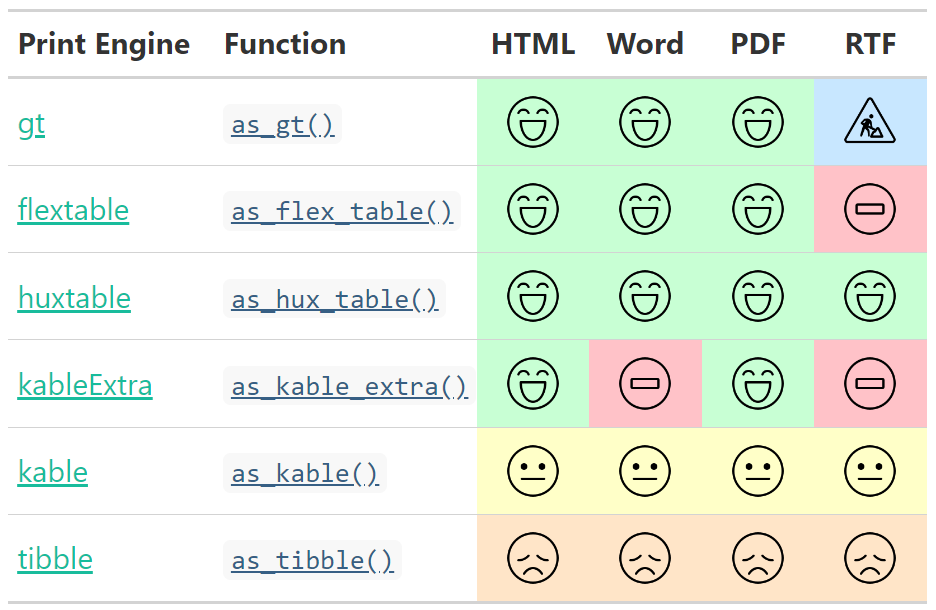Click the sad face in tibble PDF cell
This screenshot has height=610, width=936.
tap(757, 558)
